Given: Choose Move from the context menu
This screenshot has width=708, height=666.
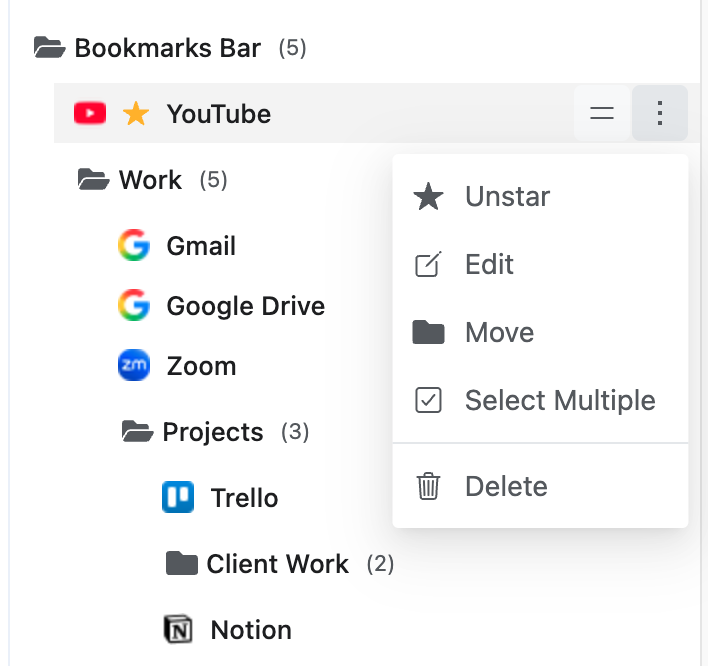Looking at the screenshot, I should (x=540, y=332).
